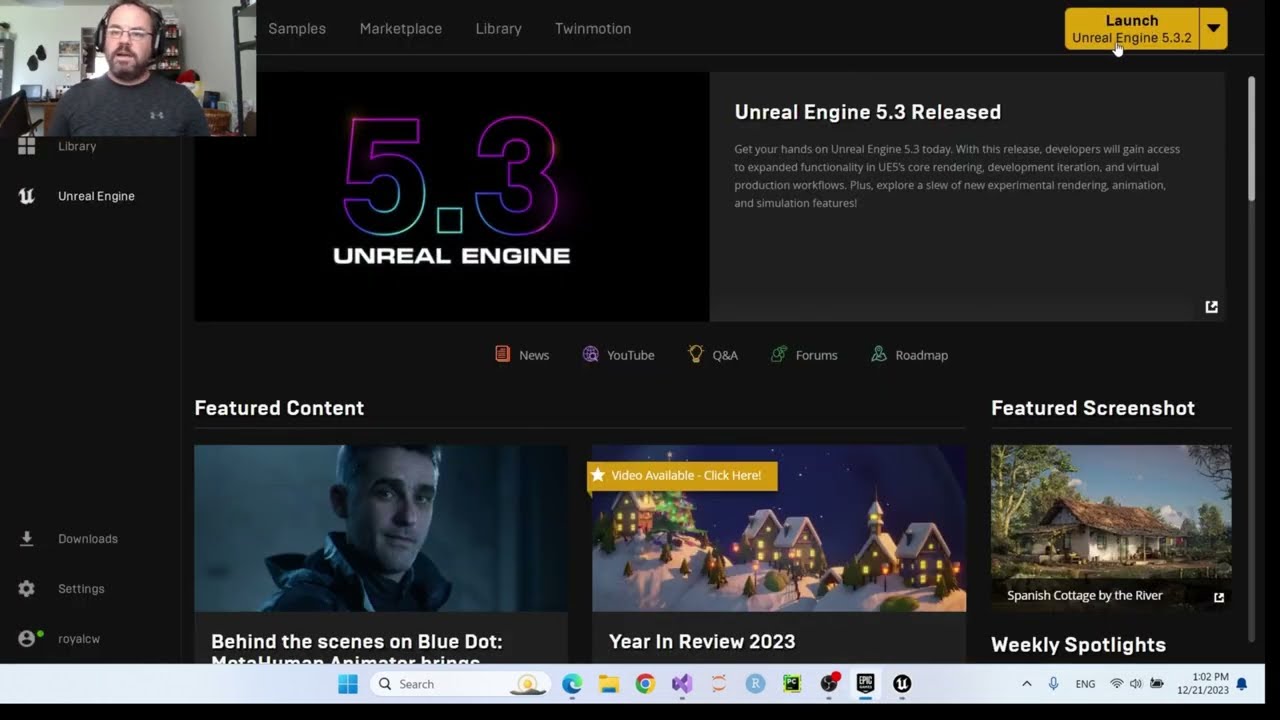This screenshot has height=720, width=1280.
Task: Click the Roadmap icon
Action: pos(879,354)
